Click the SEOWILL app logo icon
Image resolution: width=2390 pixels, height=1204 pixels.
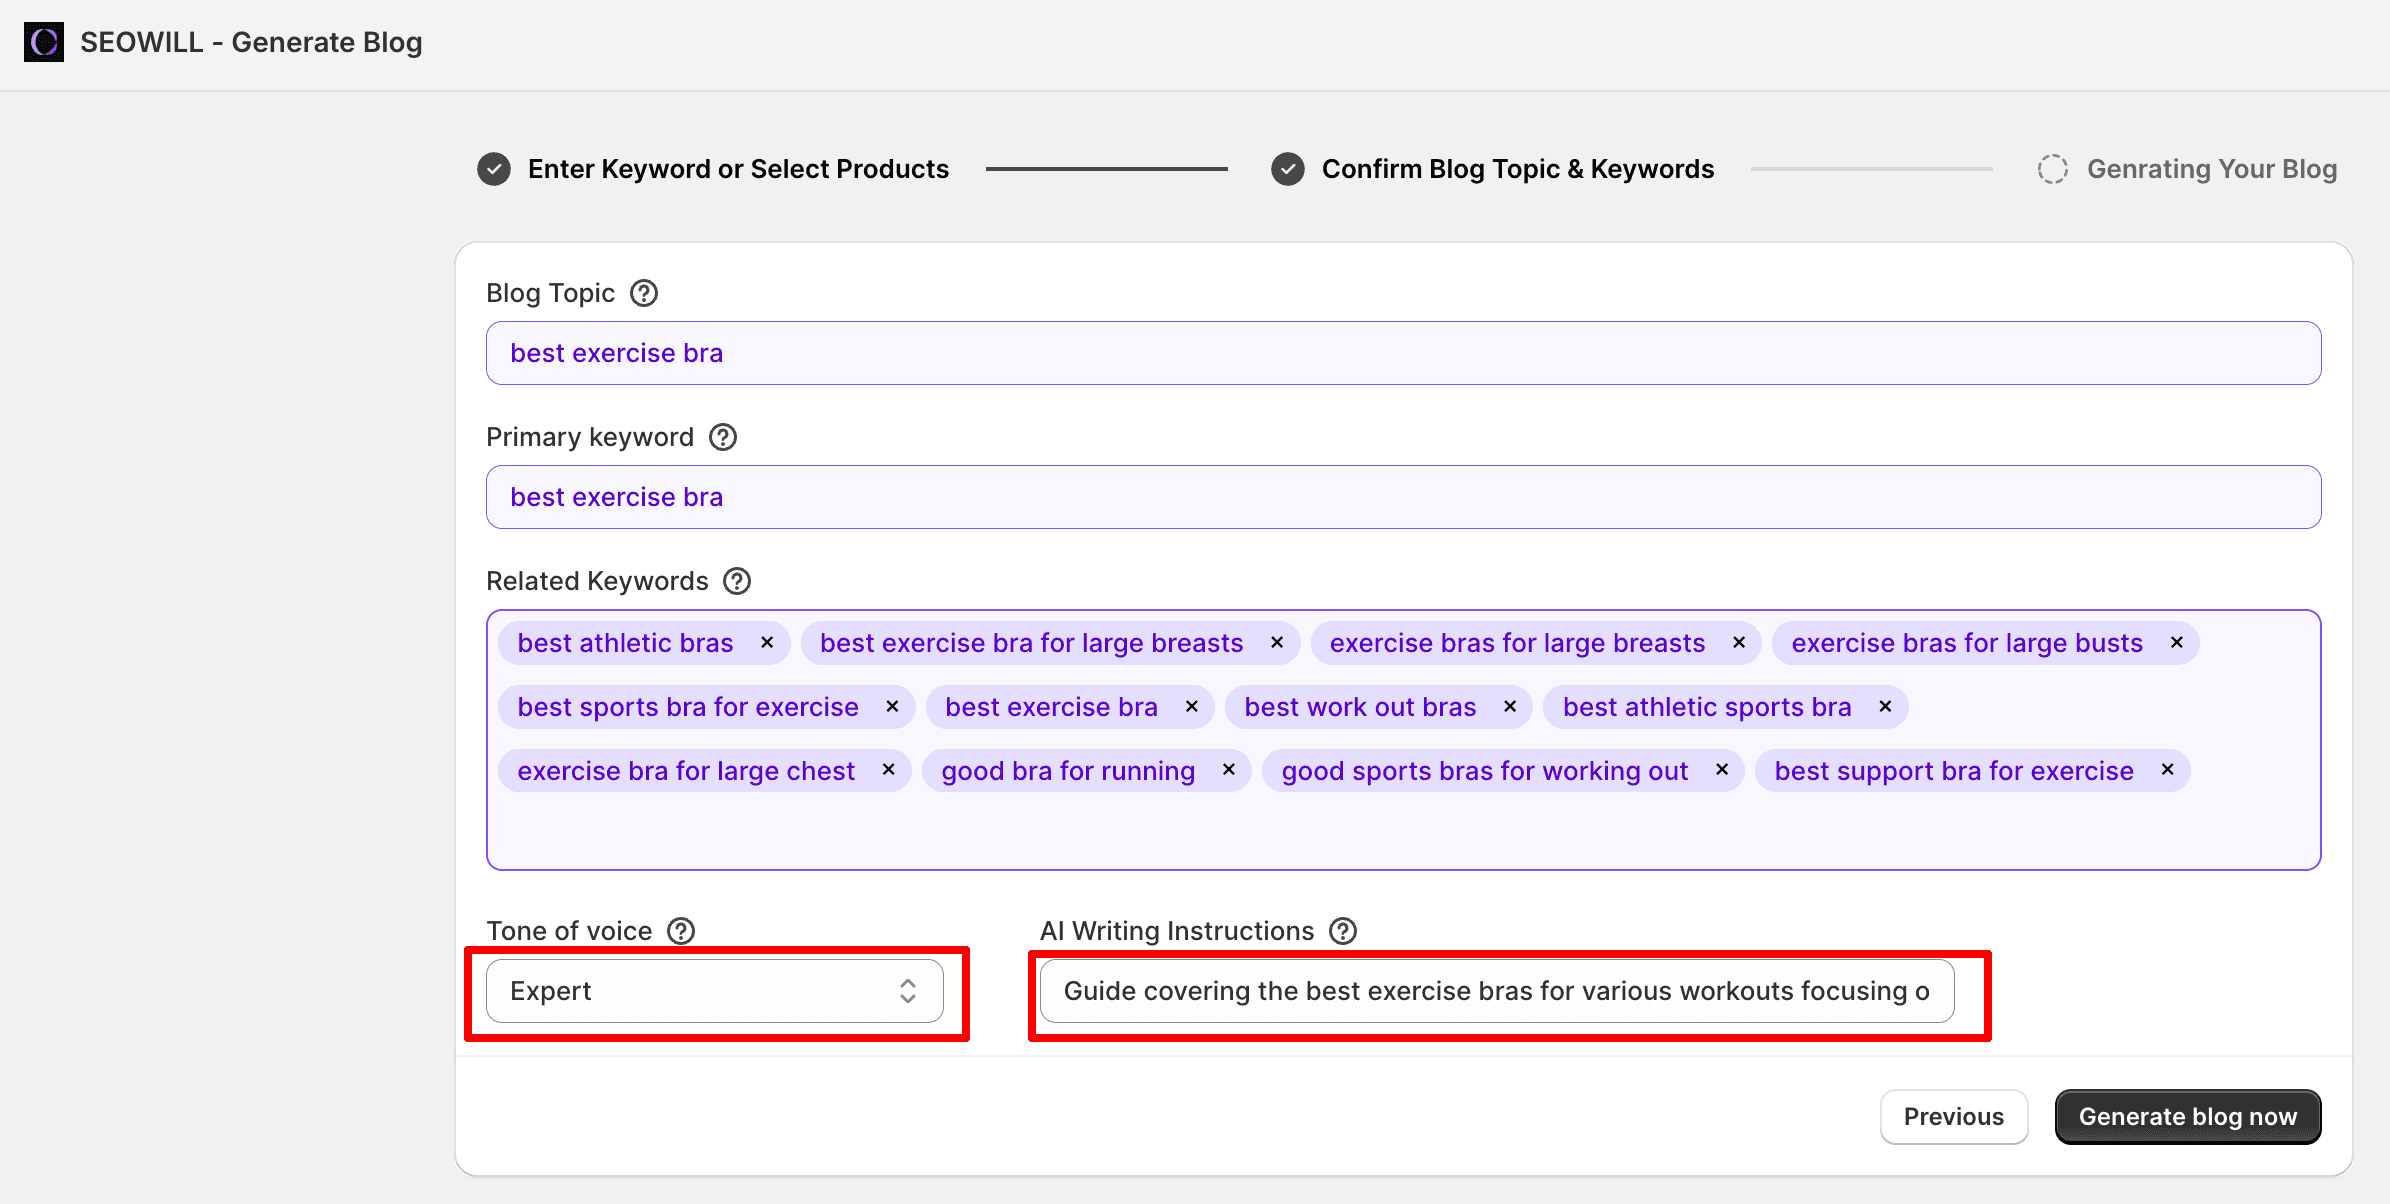pyautogui.click(x=42, y=42)
